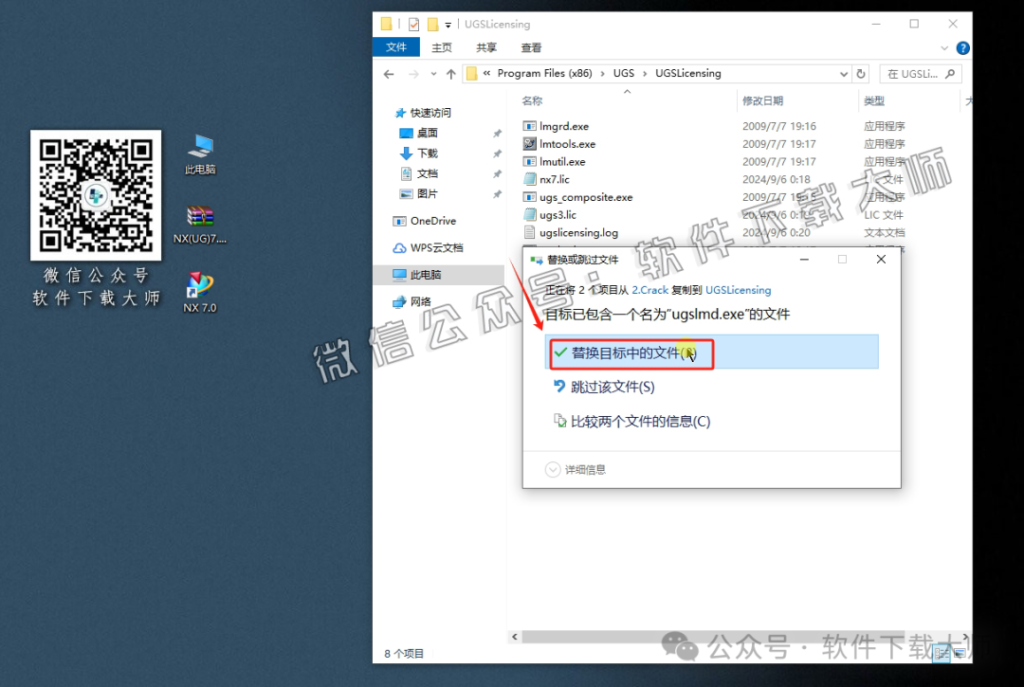Switch to the 查看 ribbon tab
Screen dimensions: 1024x687
(530, 47)
